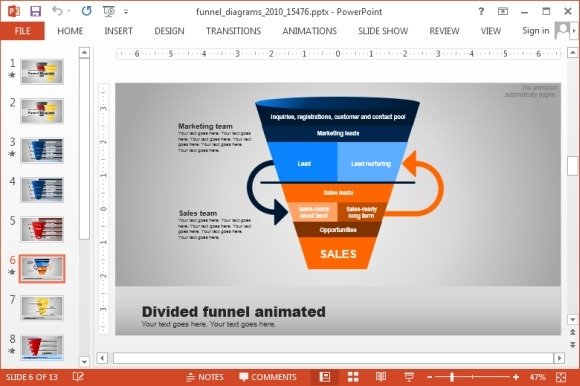This screenshot has height=386, width=580.
Task: Select Normal view in status bar
Action: (x=324, y=377)
